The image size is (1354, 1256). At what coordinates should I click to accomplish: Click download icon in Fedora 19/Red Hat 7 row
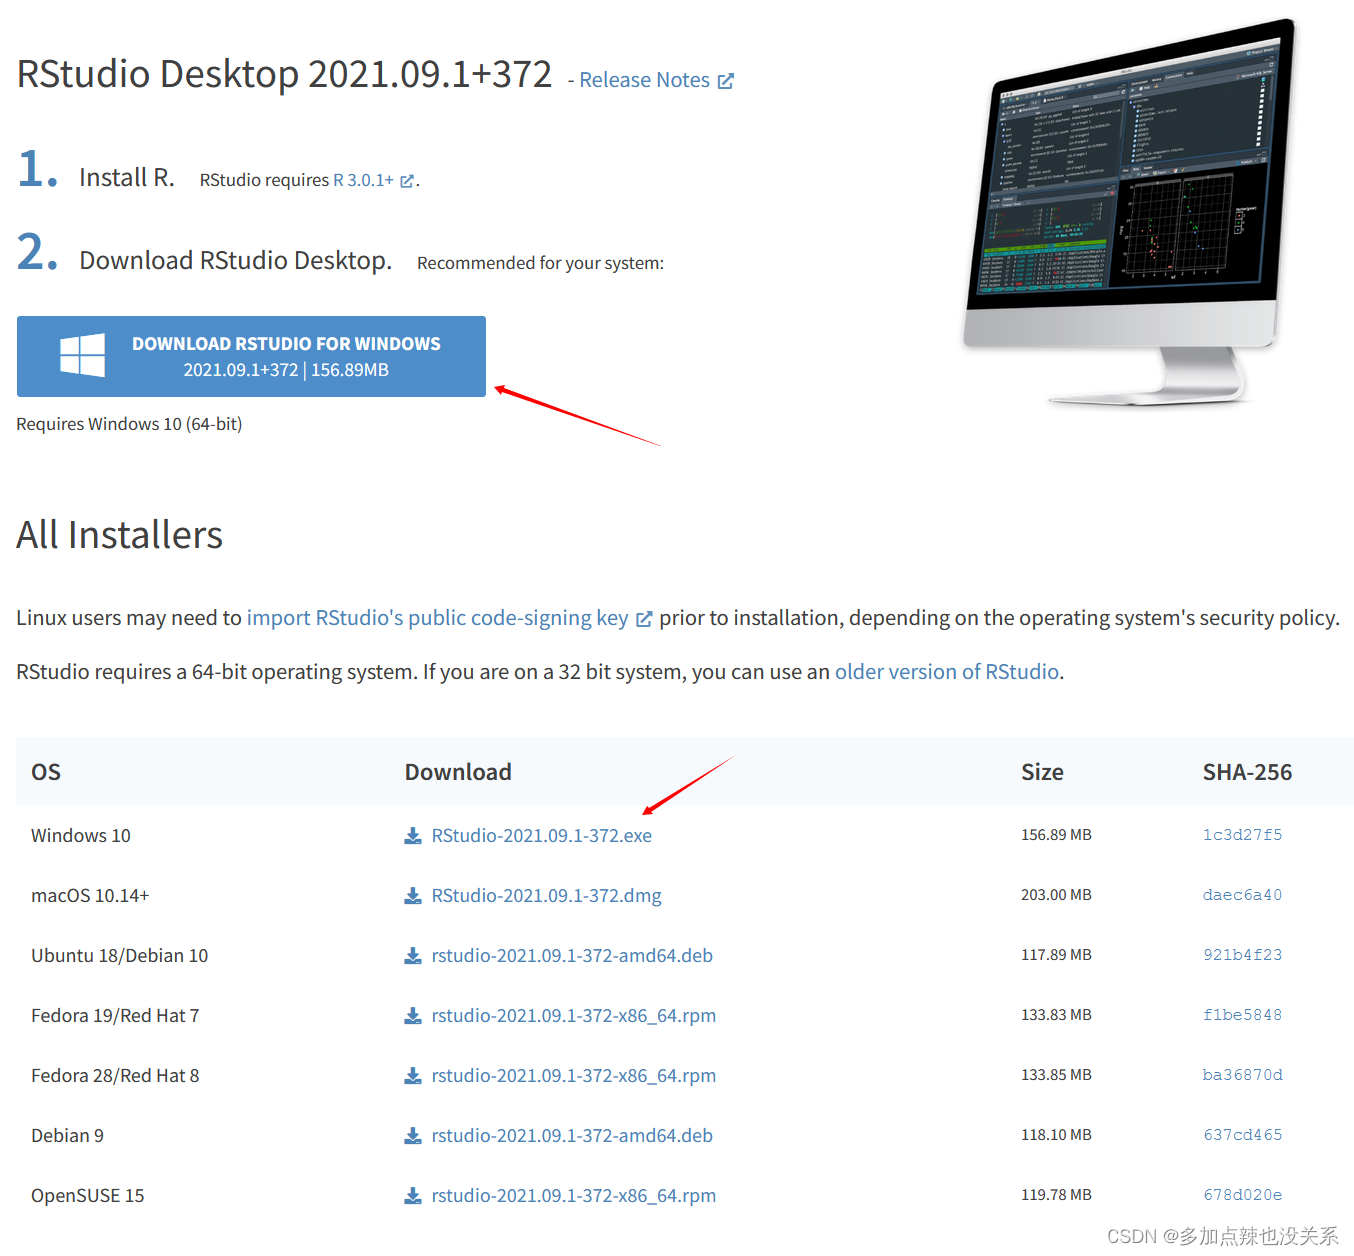click(413, 1016)
